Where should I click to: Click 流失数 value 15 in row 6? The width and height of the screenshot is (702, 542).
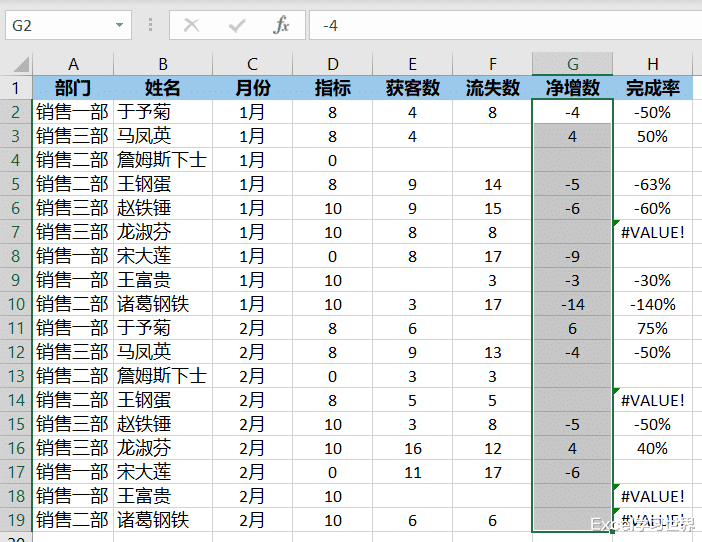click(492, 208)
